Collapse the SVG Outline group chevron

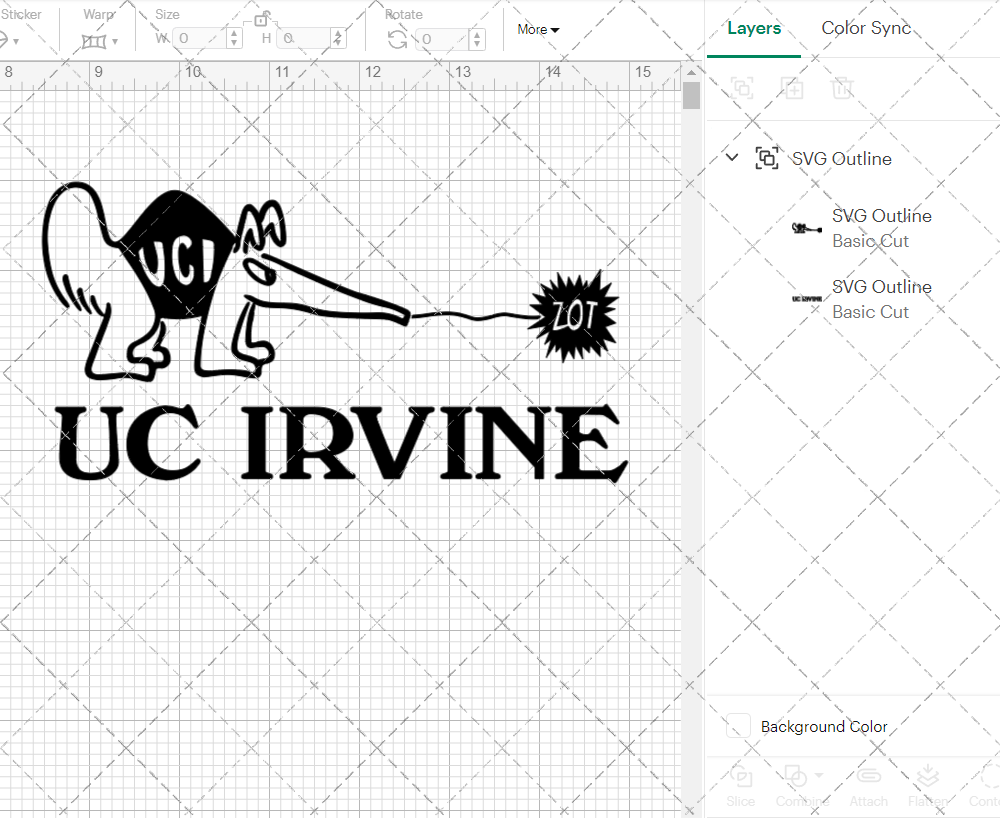pos(731,157)
